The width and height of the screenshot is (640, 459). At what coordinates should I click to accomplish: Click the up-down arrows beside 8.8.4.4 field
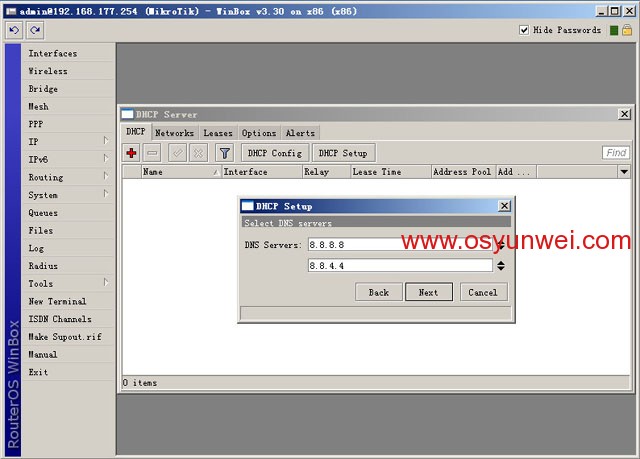click(x=501, y=266)
